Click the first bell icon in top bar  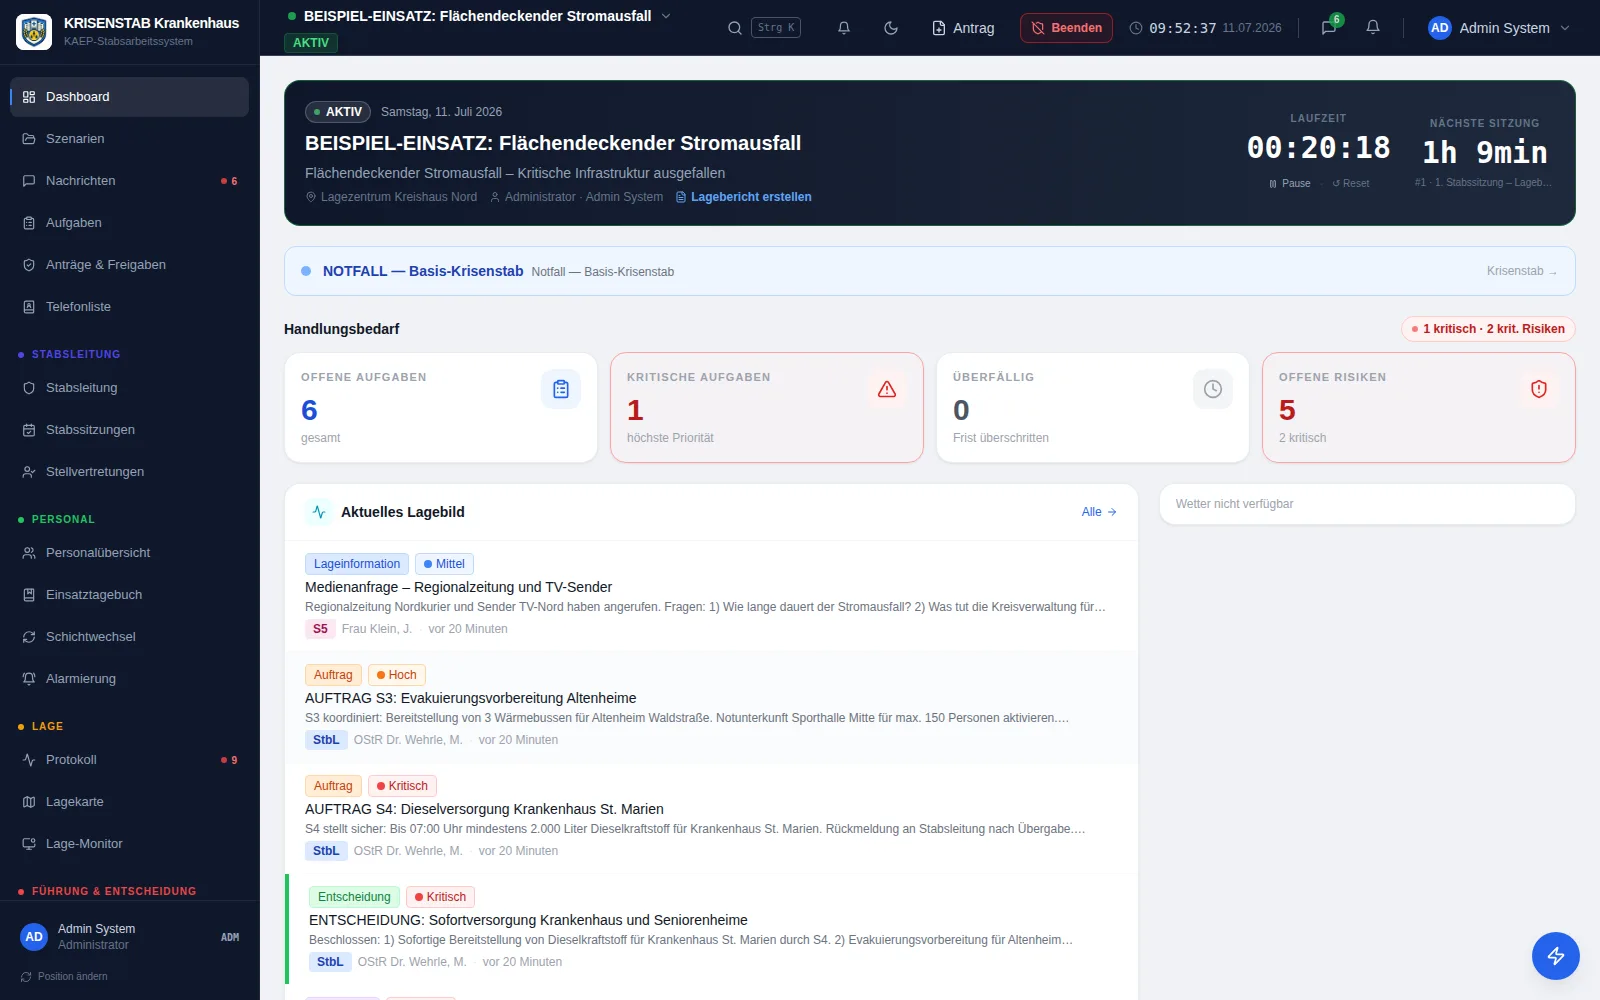(x=844, y=28)
